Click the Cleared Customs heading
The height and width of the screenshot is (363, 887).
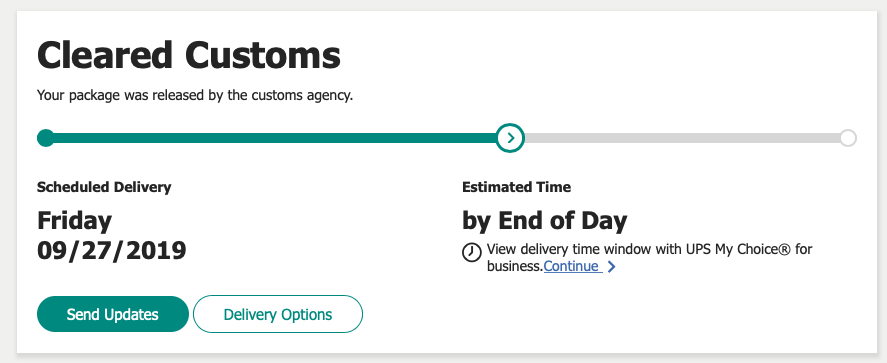[189, 55]
